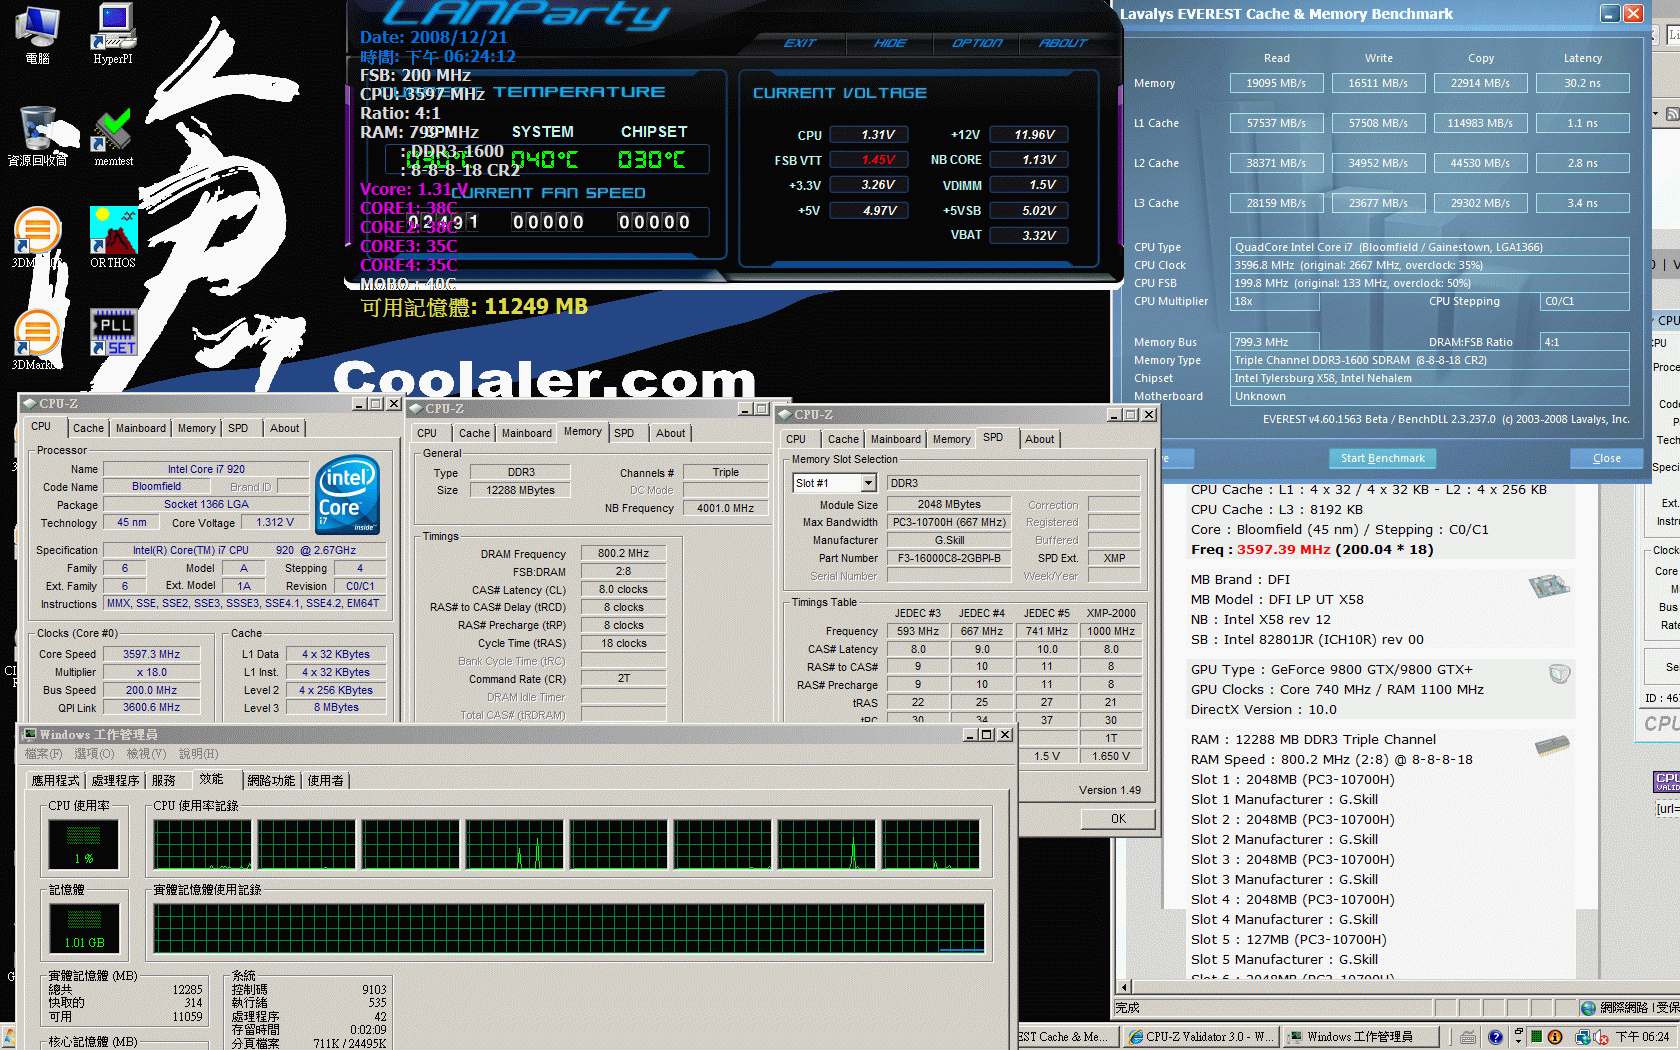Open OPTION in the LANParty monitor

977,43
